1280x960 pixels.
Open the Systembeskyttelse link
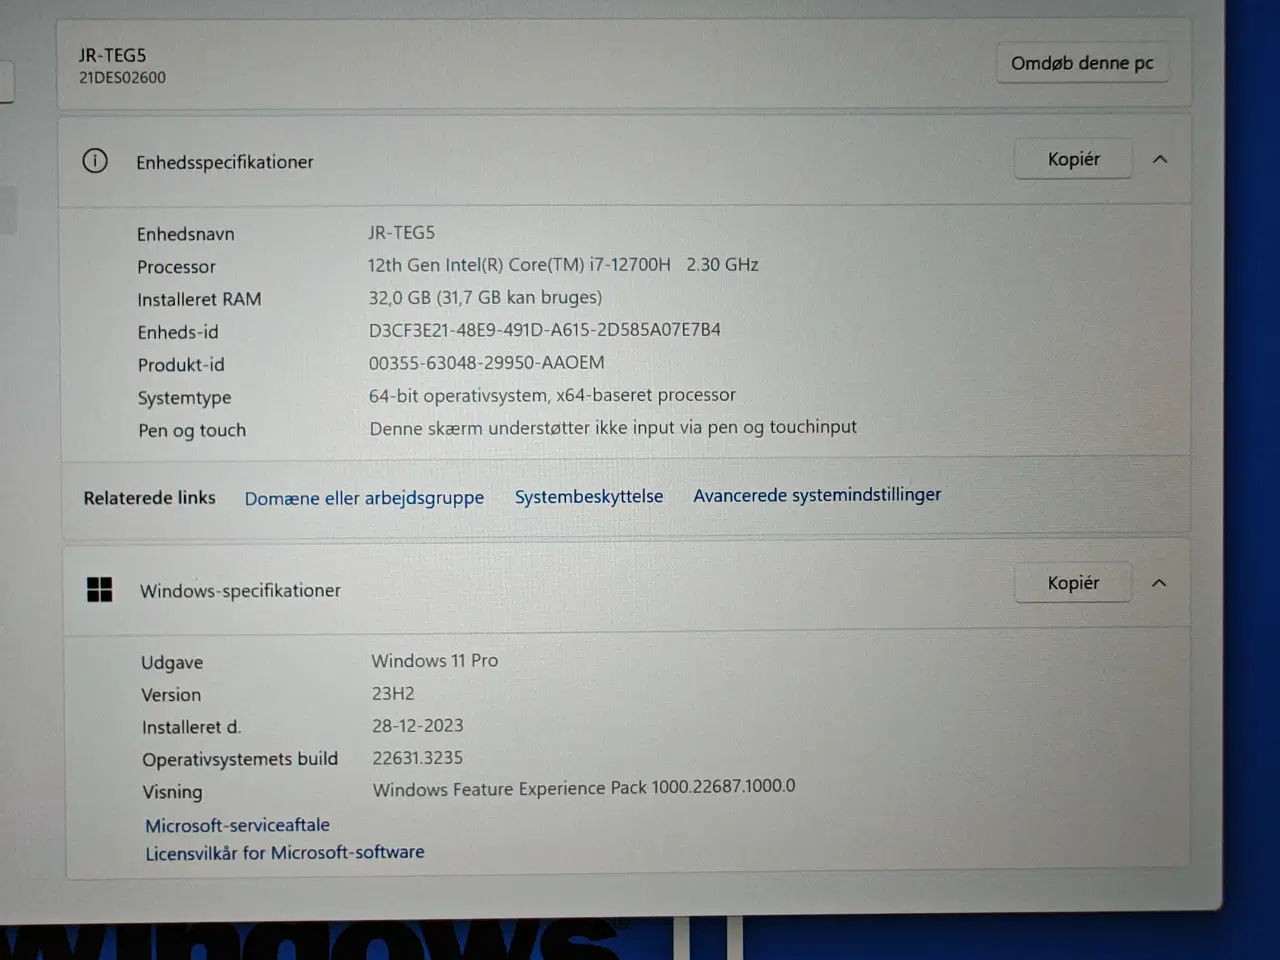[589, 496]
